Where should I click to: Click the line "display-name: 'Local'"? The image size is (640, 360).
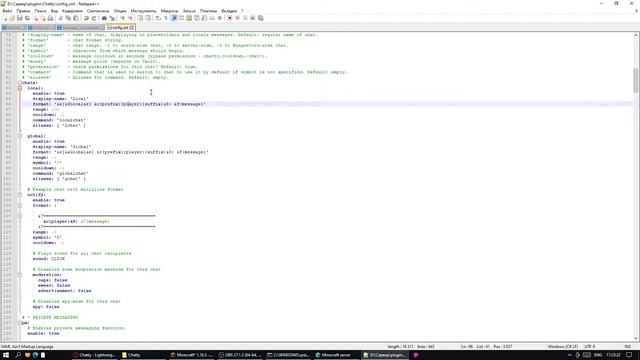(x=60, y=99)
